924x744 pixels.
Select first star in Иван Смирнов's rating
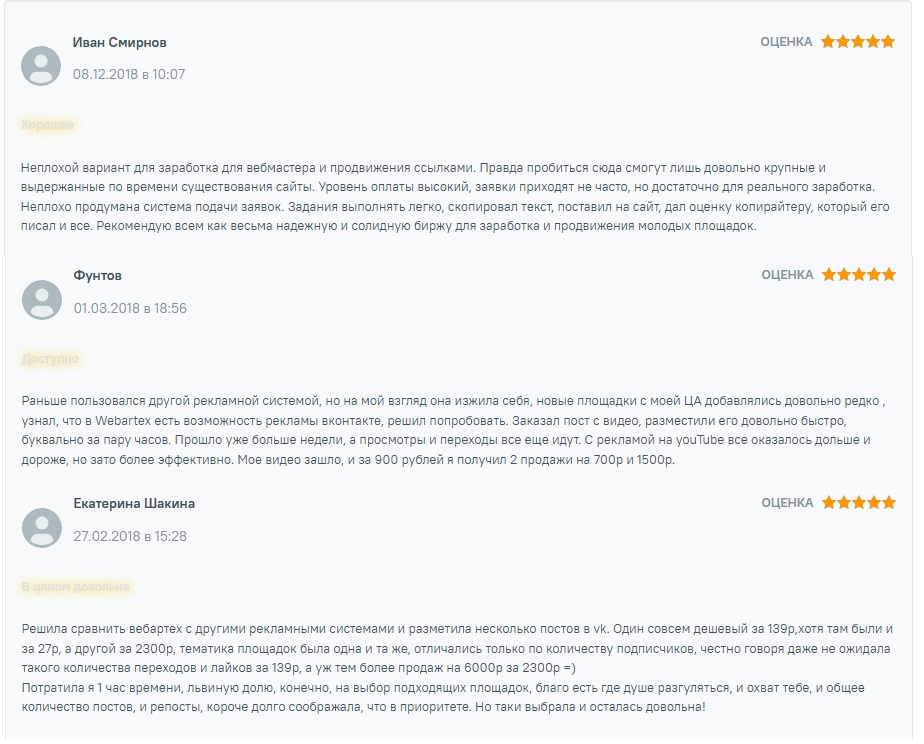point(828,42)
